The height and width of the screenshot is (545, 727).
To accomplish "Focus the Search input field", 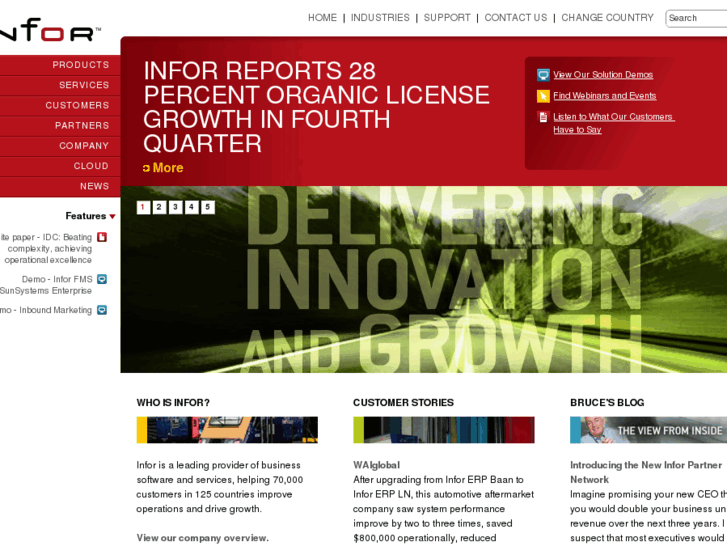I will point(696,19).
